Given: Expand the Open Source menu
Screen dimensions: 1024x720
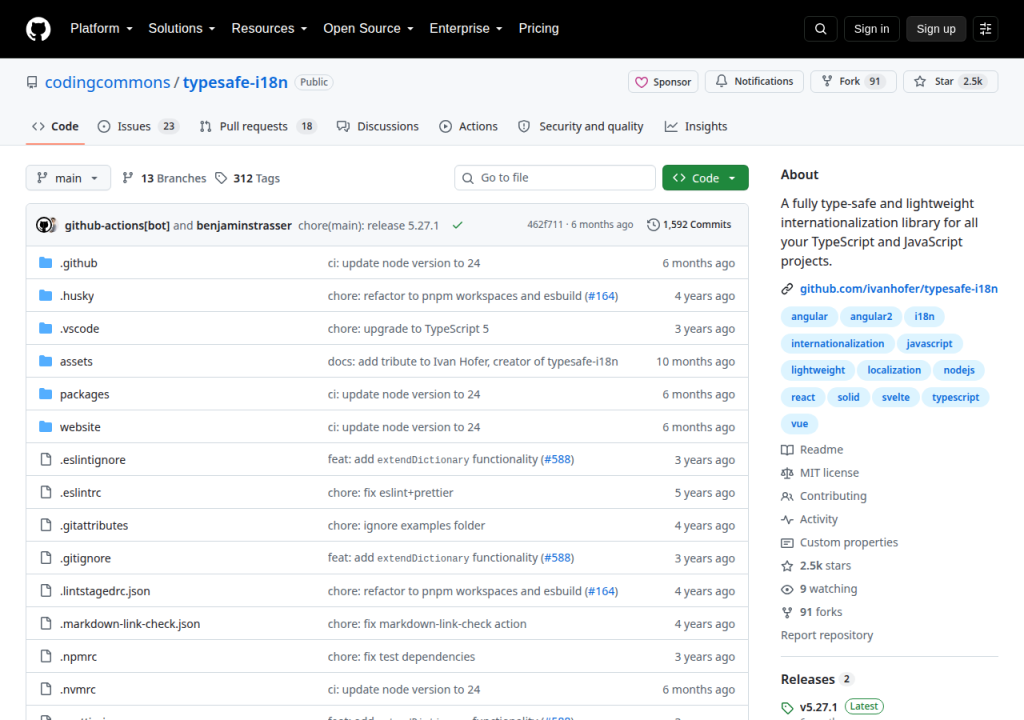Looking at the screenshot, I should (368, 29).
